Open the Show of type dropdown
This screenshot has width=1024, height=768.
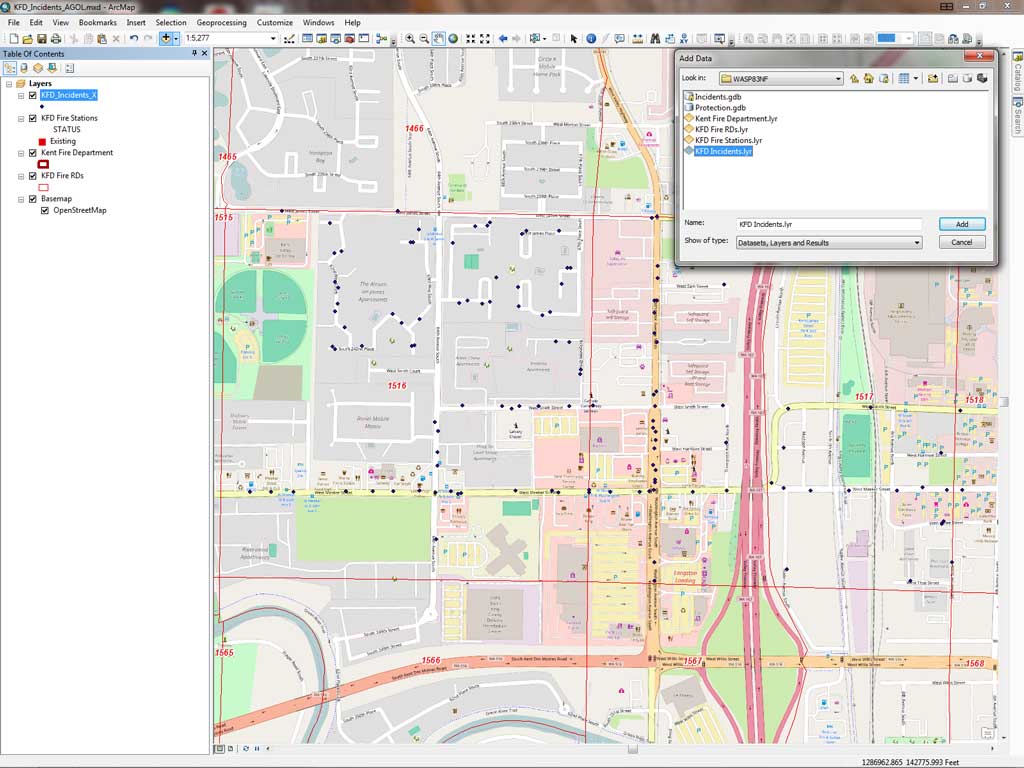pyautogui.click(x=916, y=242)
